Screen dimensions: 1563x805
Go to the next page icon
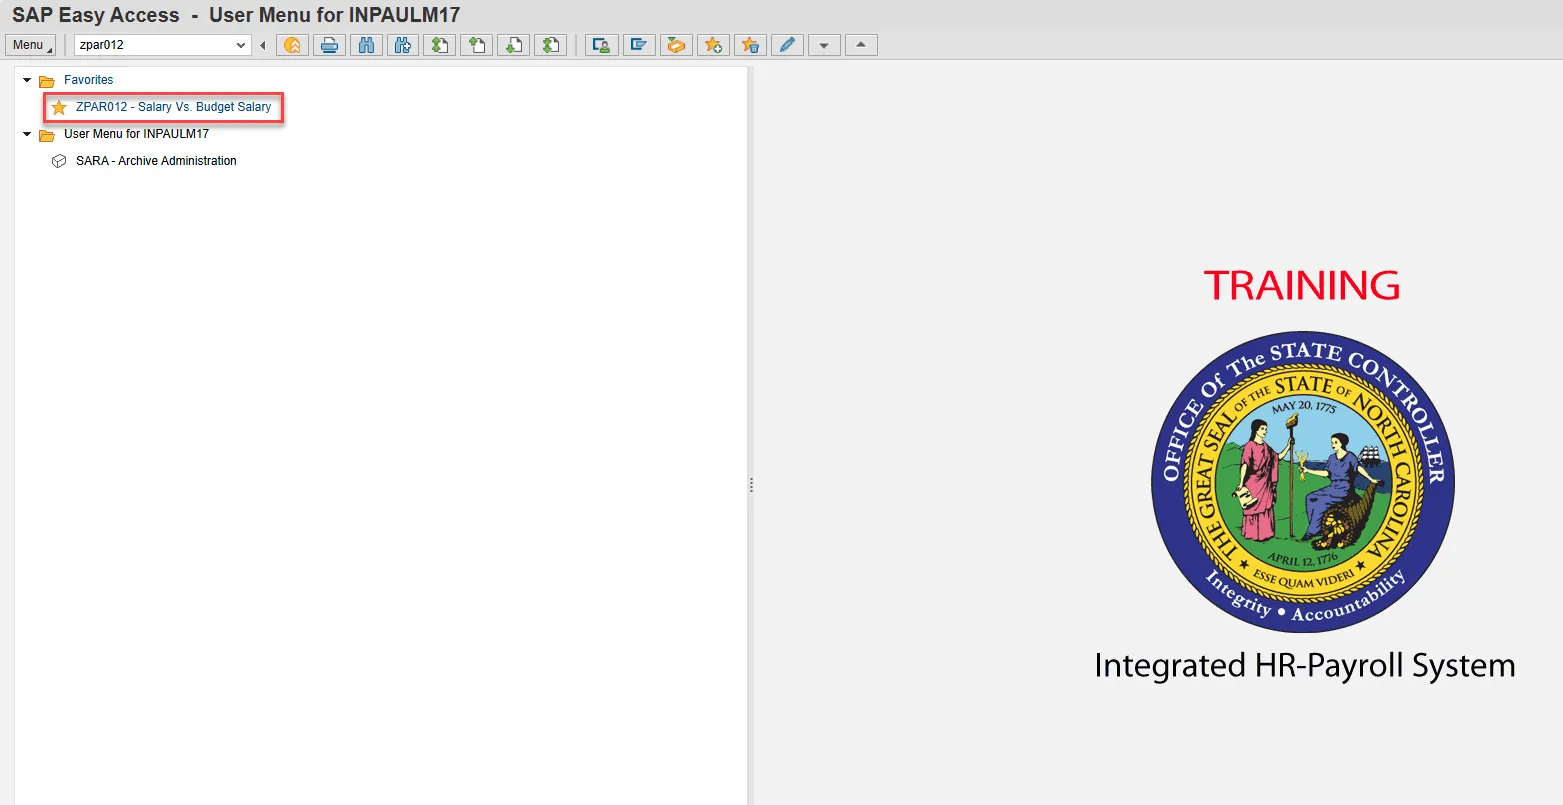(x=514, y=45)
